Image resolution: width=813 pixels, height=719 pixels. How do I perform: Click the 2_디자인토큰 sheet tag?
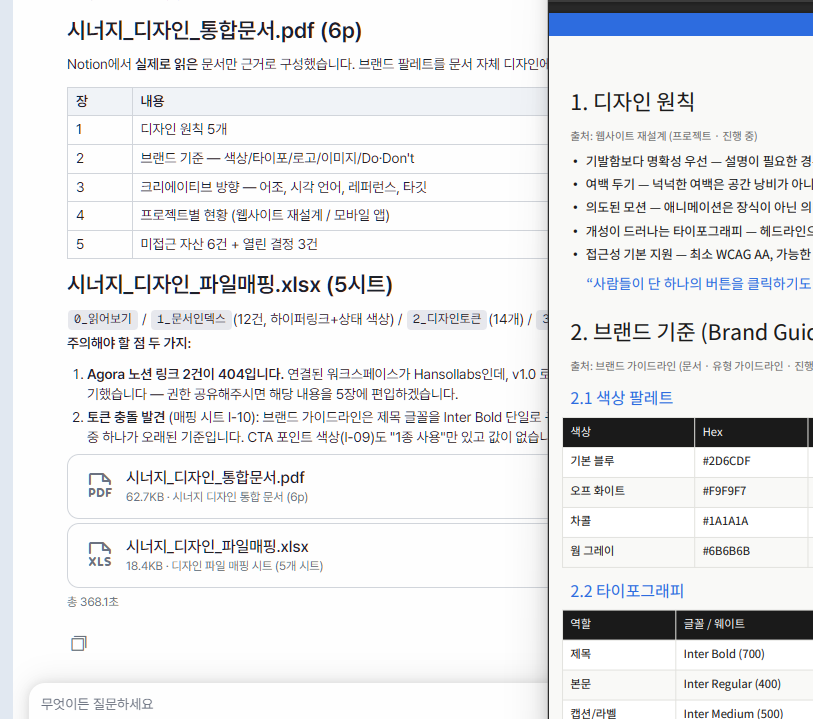coord(446,319)
